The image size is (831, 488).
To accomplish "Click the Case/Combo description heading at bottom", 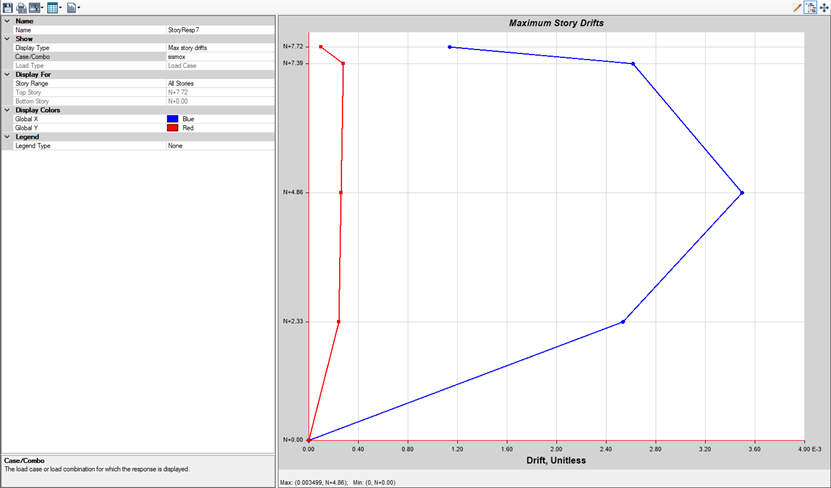I will (x=24, y=461).
